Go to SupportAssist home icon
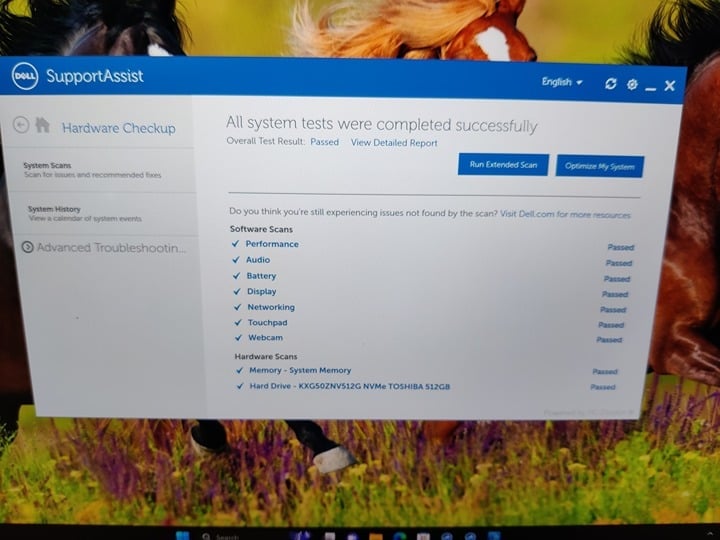This screenshot has height=540, width=720. tap(42, 124)
